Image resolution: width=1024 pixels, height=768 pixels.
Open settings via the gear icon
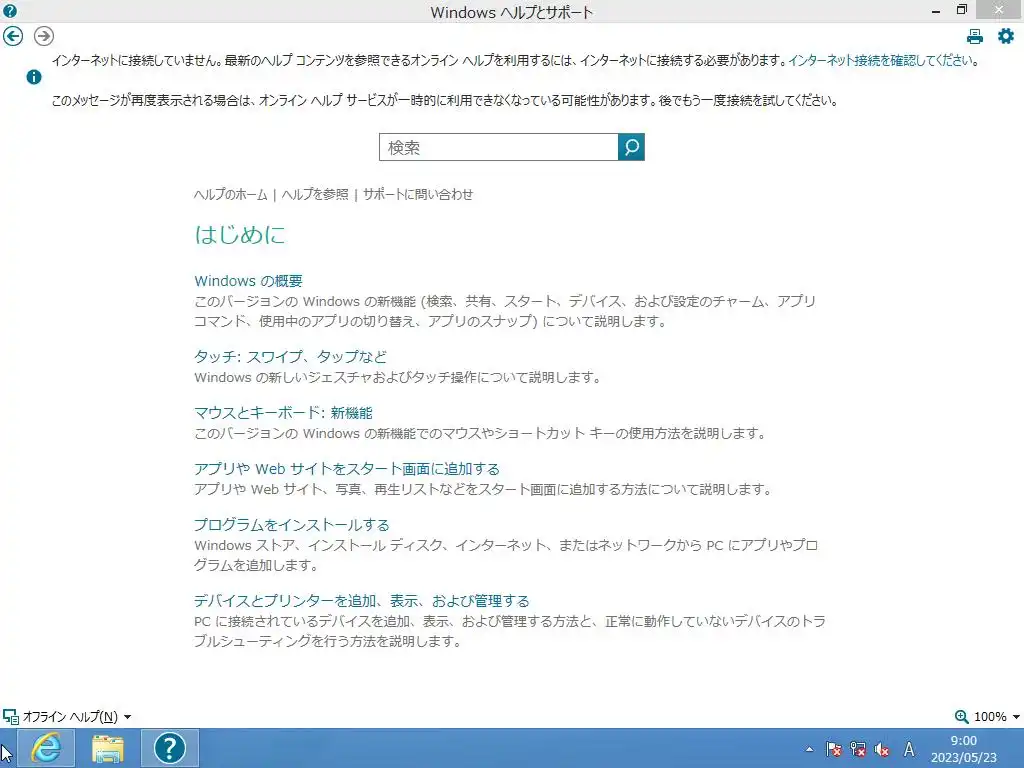tap(1006, 36)
